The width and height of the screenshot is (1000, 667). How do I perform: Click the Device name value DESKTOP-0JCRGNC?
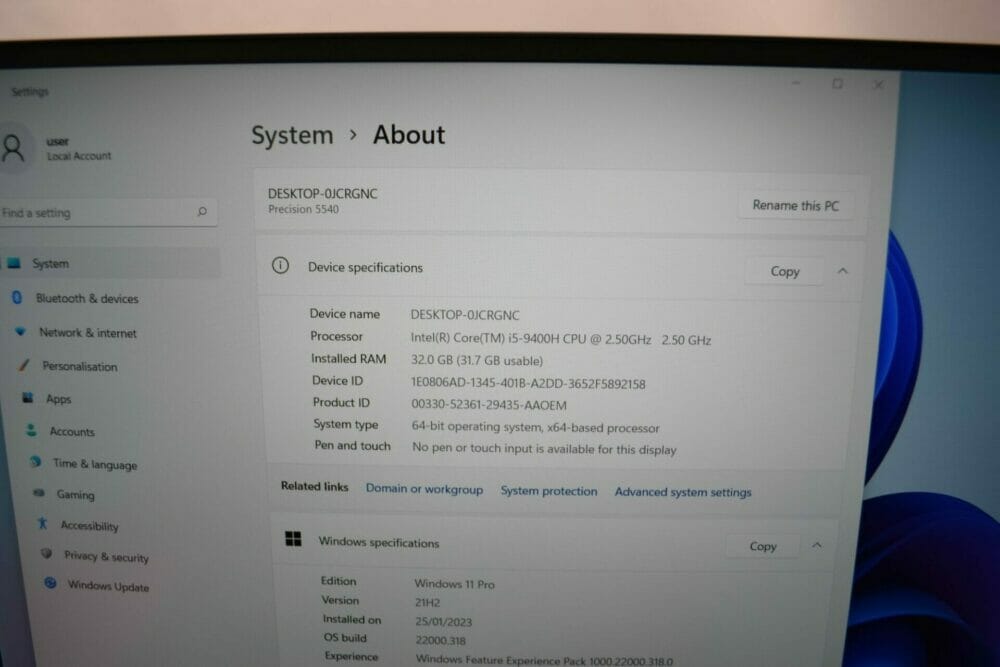[465, 314]
